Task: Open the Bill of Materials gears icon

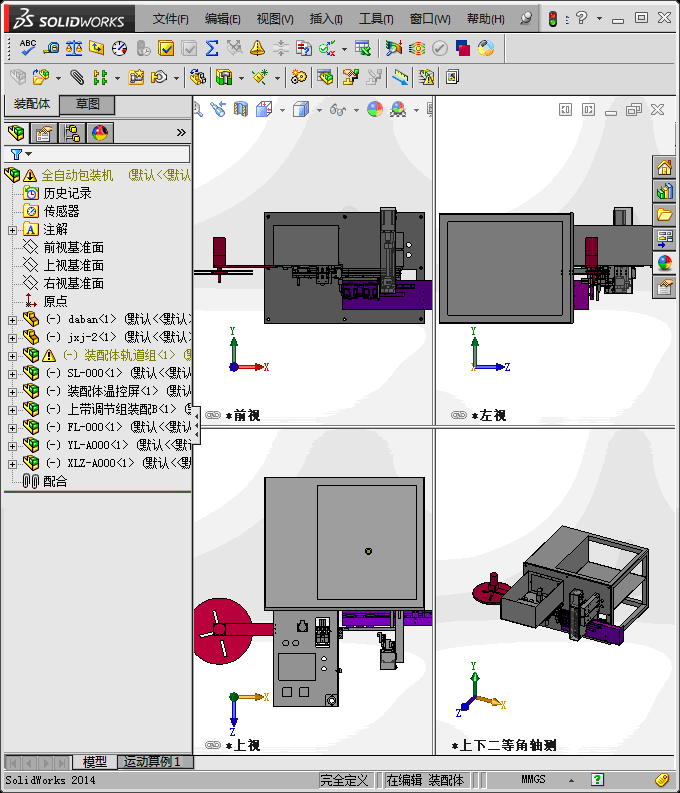Action: pyautogui.click(x=299, y=77)
